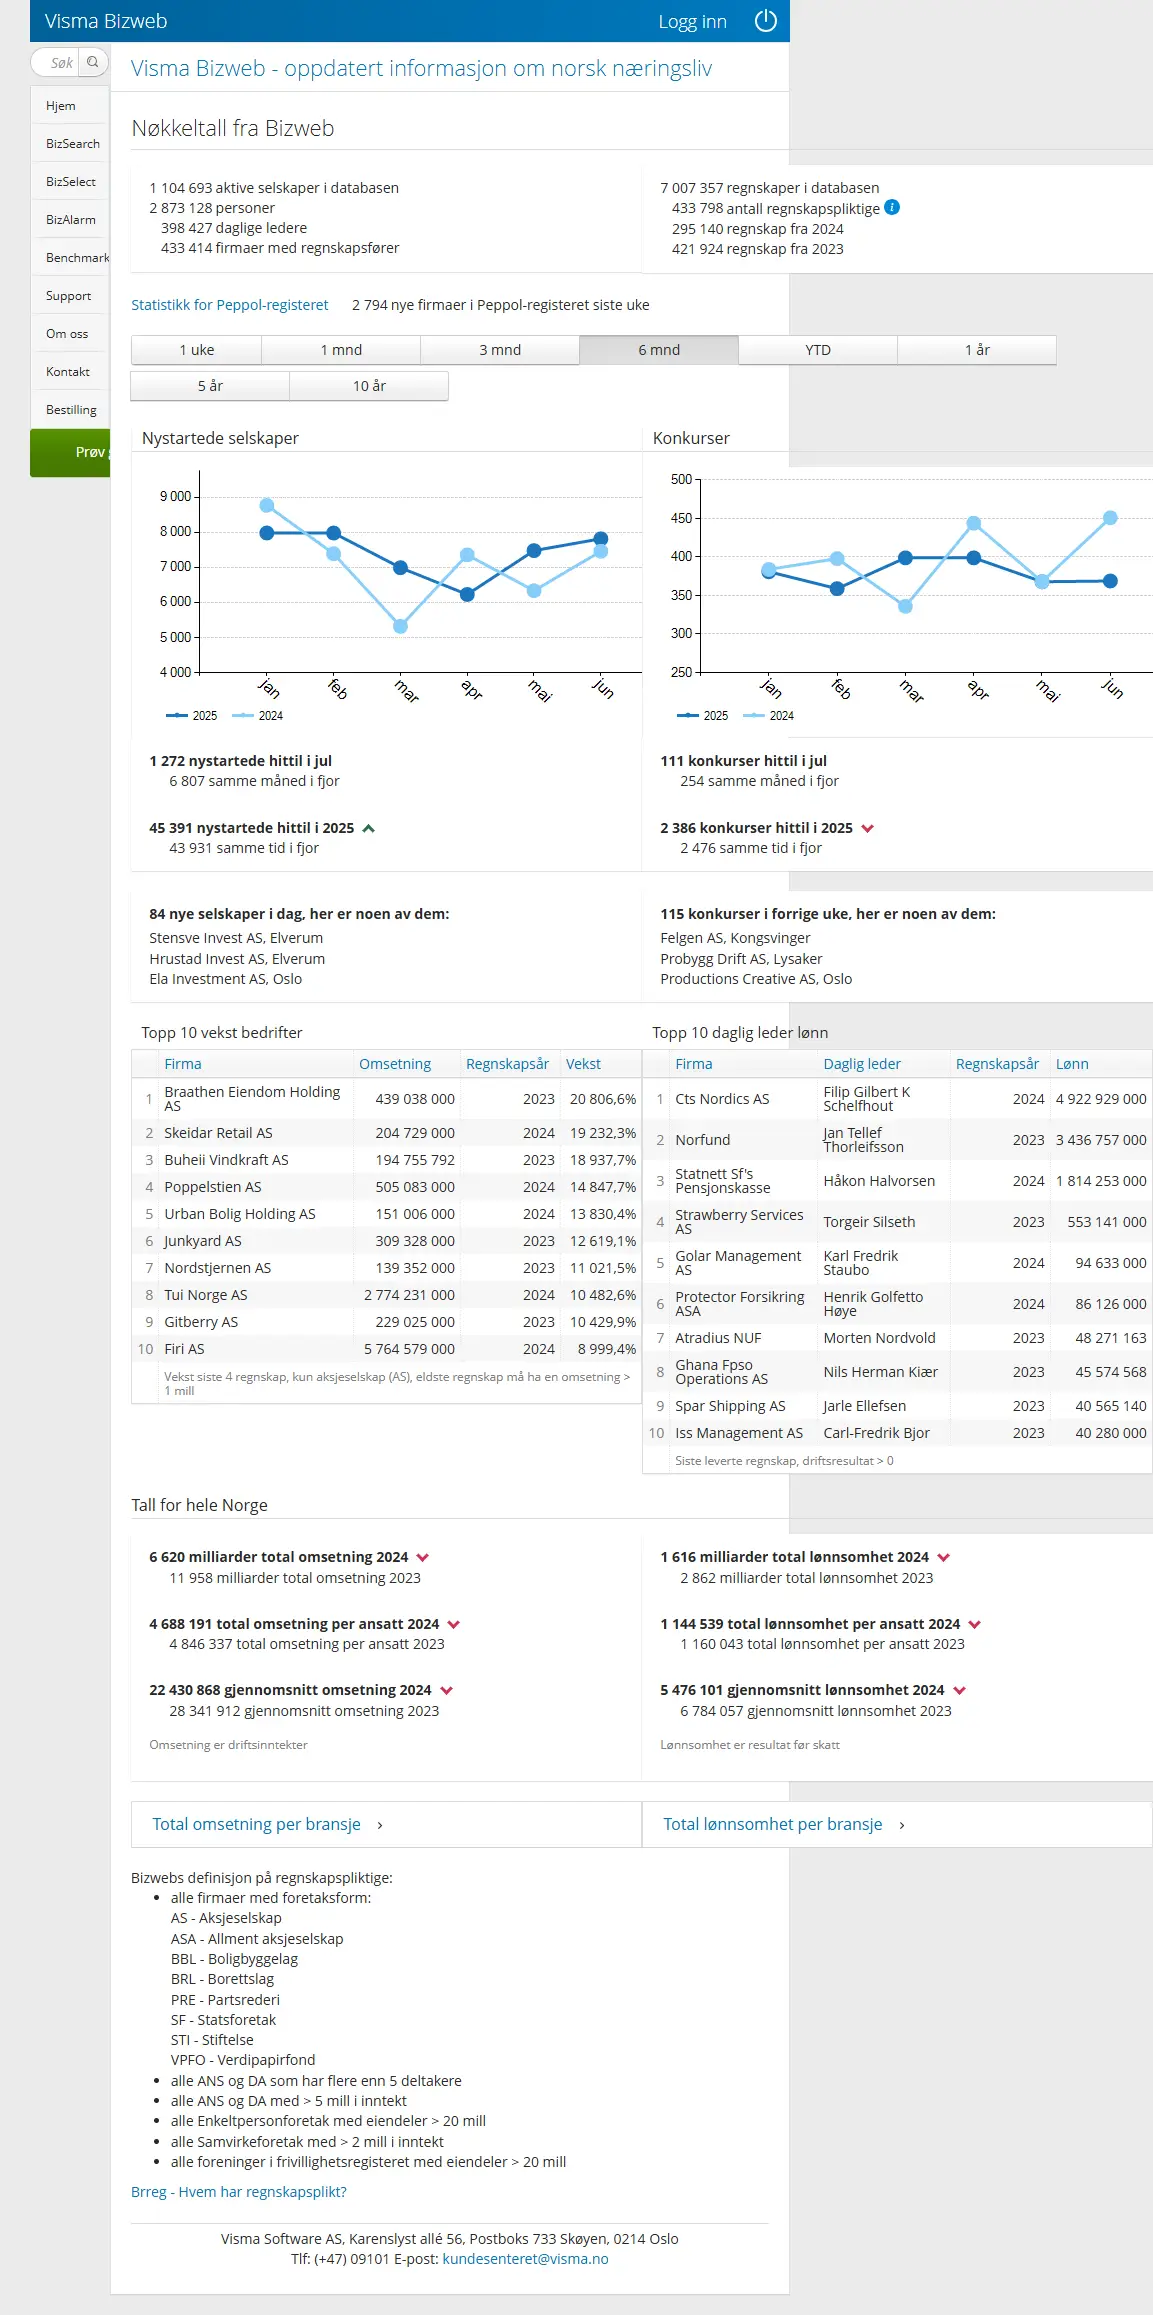Viewport: 1153px width, 2315px height.
Task: Click red down arrow by konkurser hittil 2025
Action: pos(868,828)
